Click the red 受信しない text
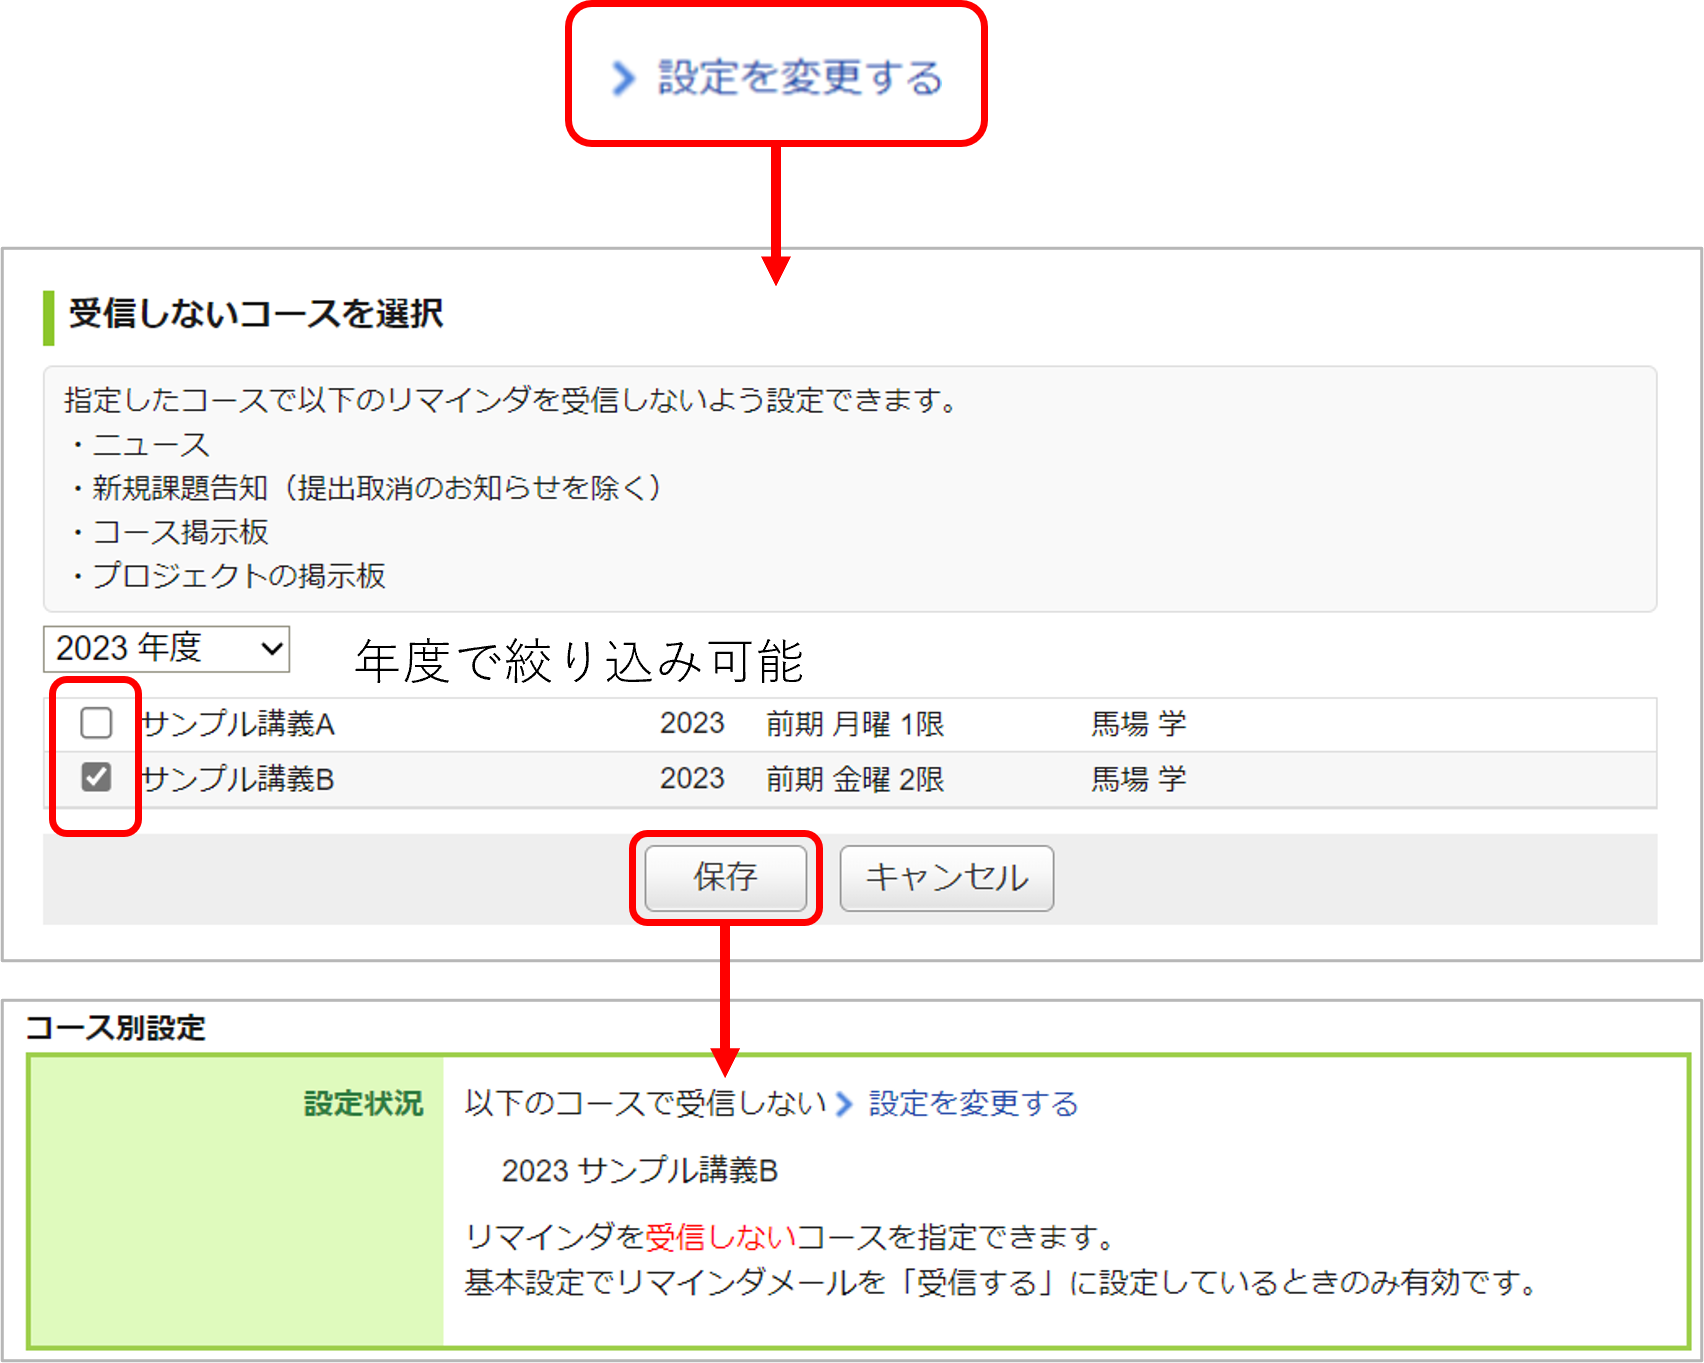The image size is (1704, 1363). [x=721, y=1238]
